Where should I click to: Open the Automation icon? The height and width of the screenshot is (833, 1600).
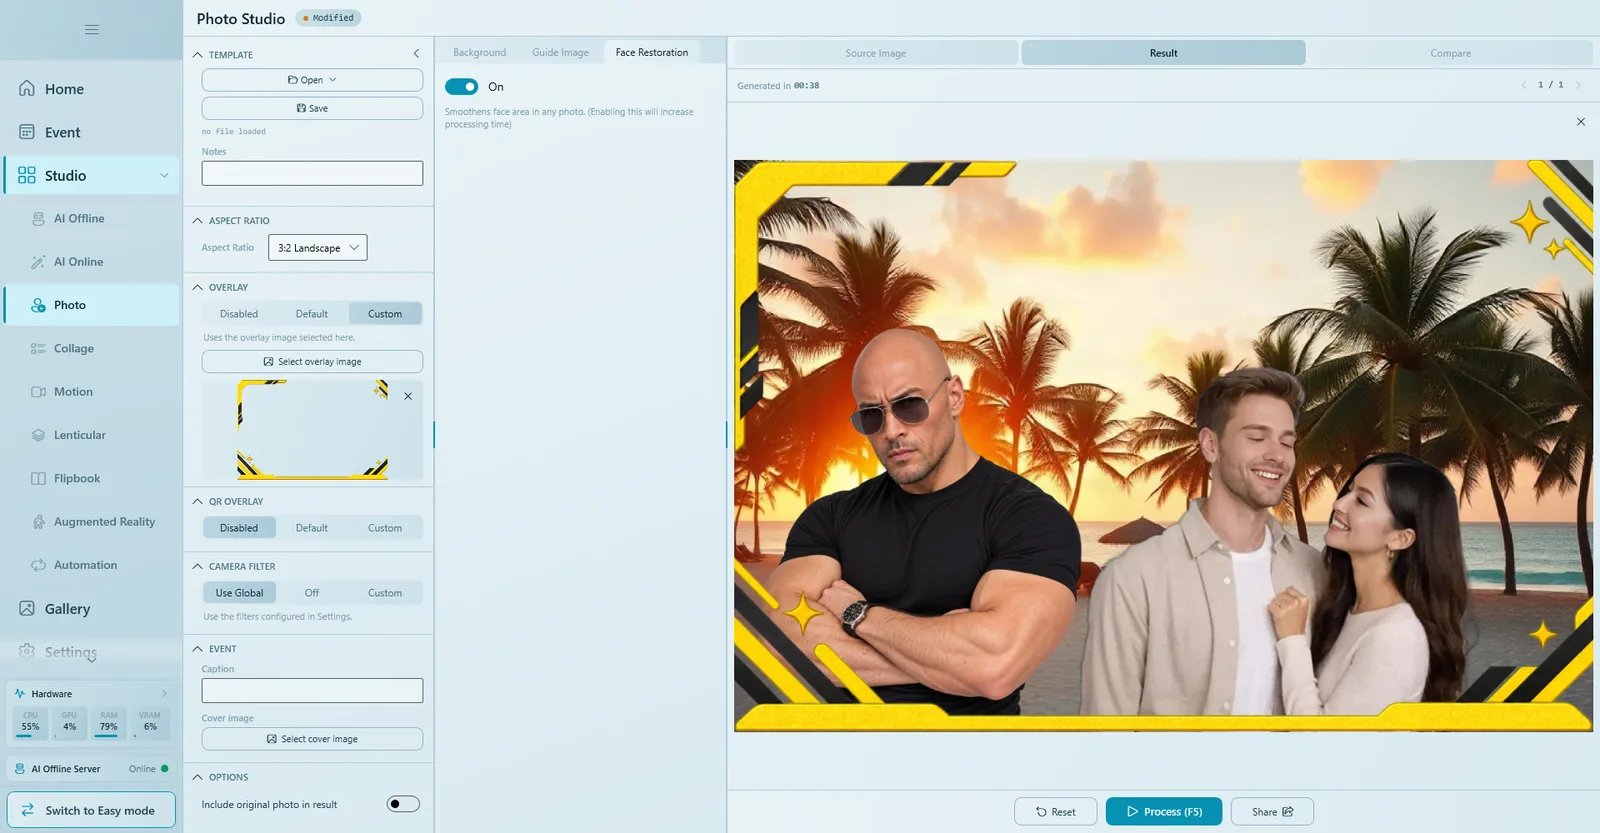click(38, 565)
